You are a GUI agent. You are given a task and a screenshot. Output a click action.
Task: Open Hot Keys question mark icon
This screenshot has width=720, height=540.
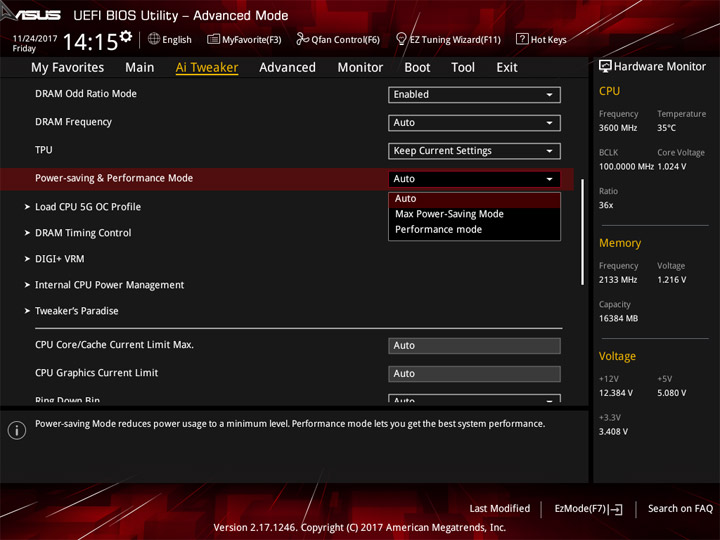click(522, 39)
